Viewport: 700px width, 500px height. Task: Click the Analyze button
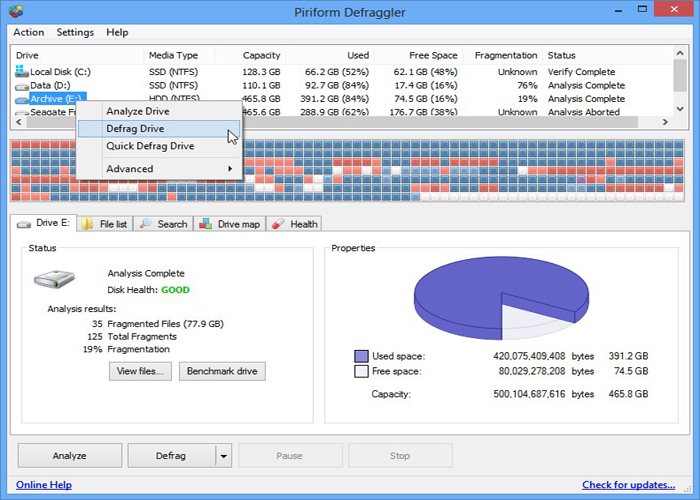pos(70,455)
